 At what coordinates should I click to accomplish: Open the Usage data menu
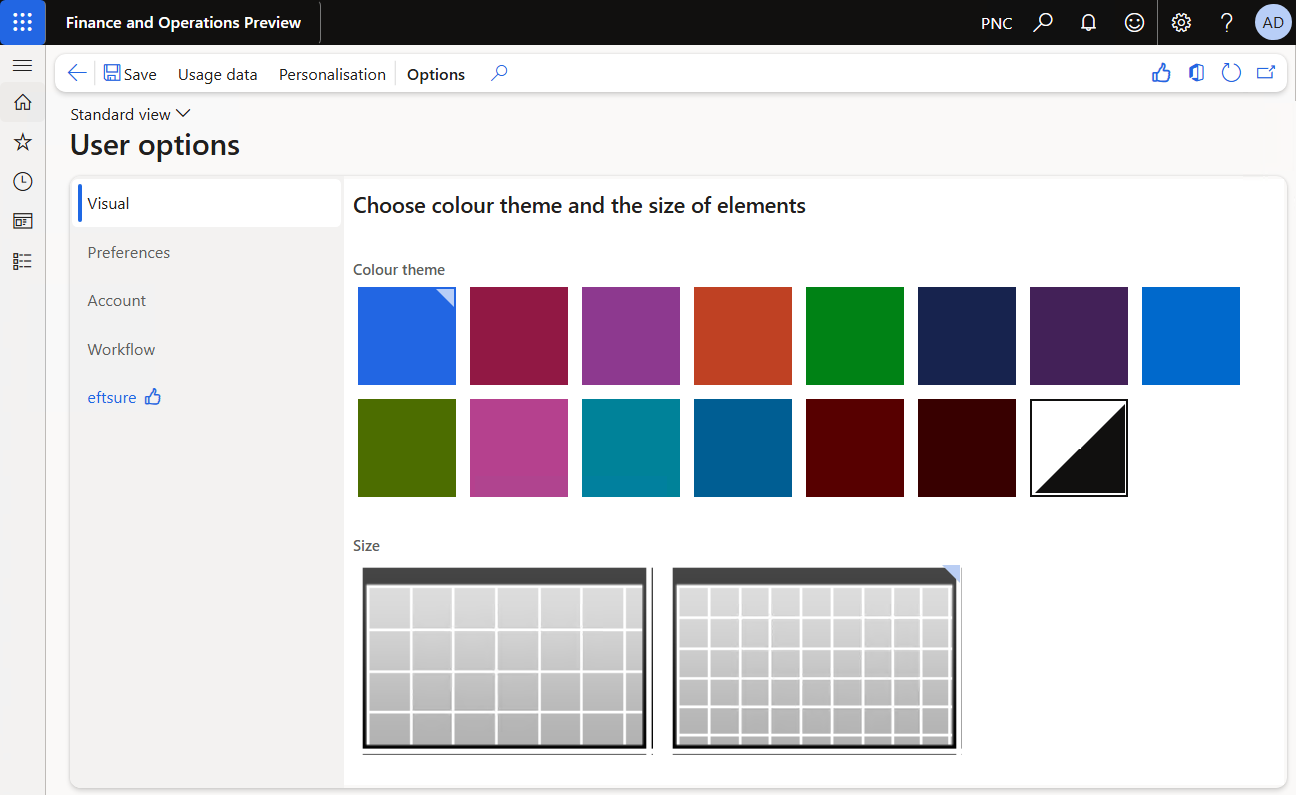(217, 74)
